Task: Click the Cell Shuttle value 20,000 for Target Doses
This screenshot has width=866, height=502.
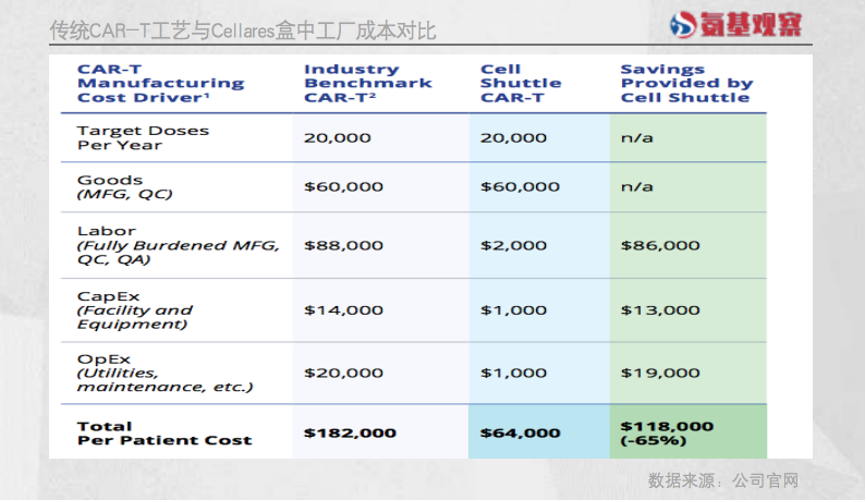Action: [x=514, y=138]
